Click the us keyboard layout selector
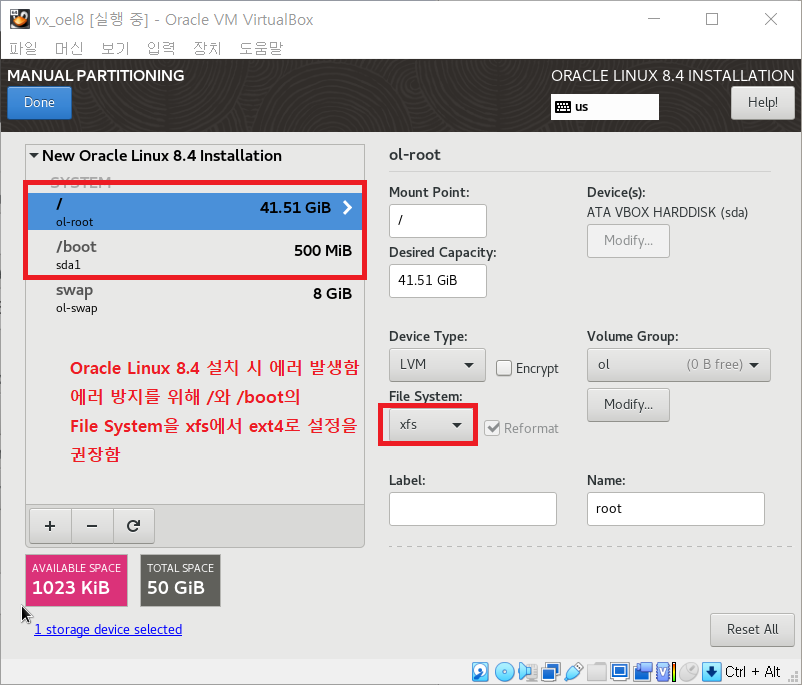 (x=605, y=107)
